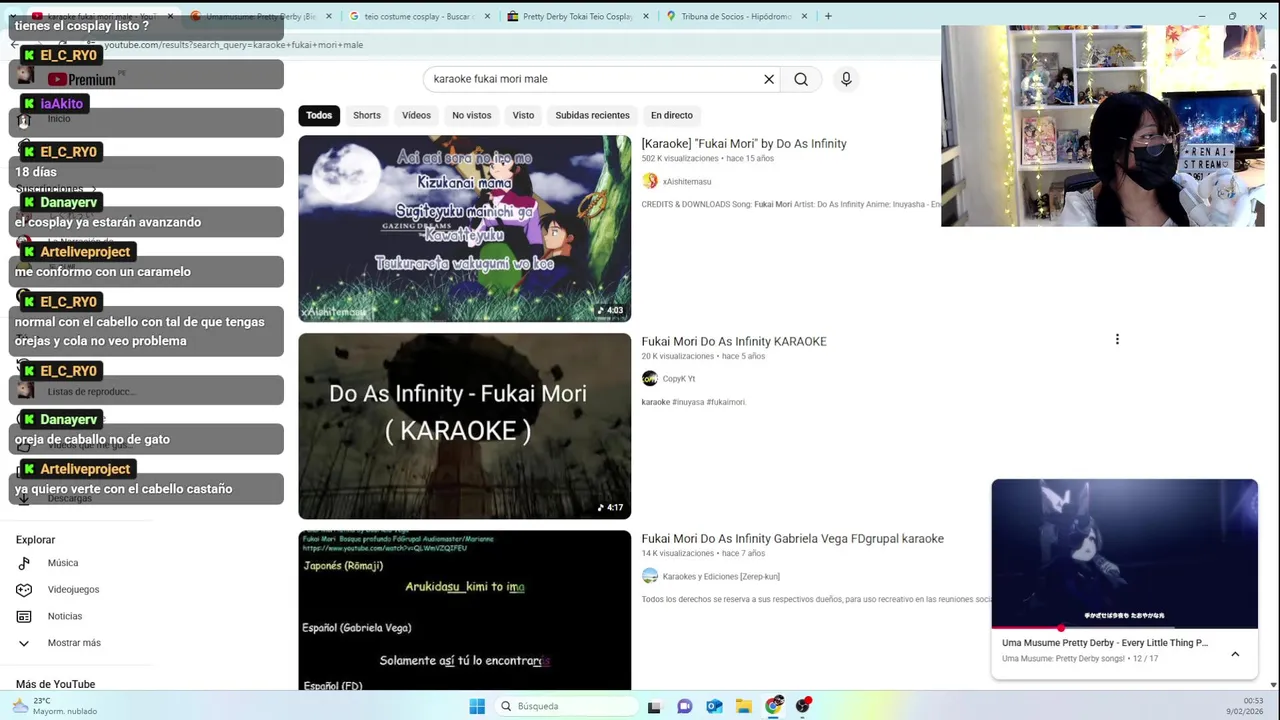The height and width of the screenshot is (720, 1280).
Task: Close the teio costume cosplay tab
Action: click(486, 16)
